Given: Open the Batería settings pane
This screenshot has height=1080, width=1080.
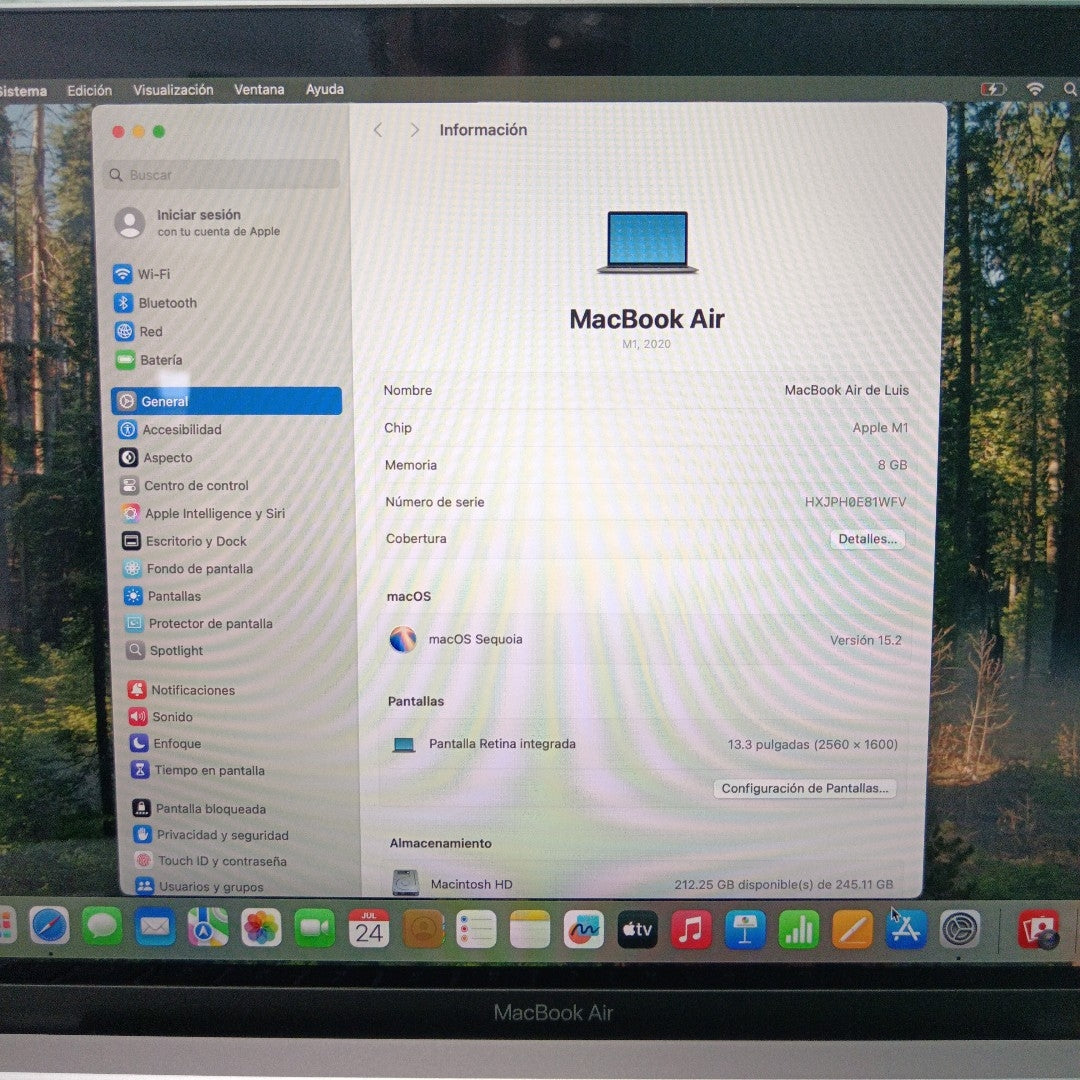Looking at the screenshot, I should pos(160,360).
